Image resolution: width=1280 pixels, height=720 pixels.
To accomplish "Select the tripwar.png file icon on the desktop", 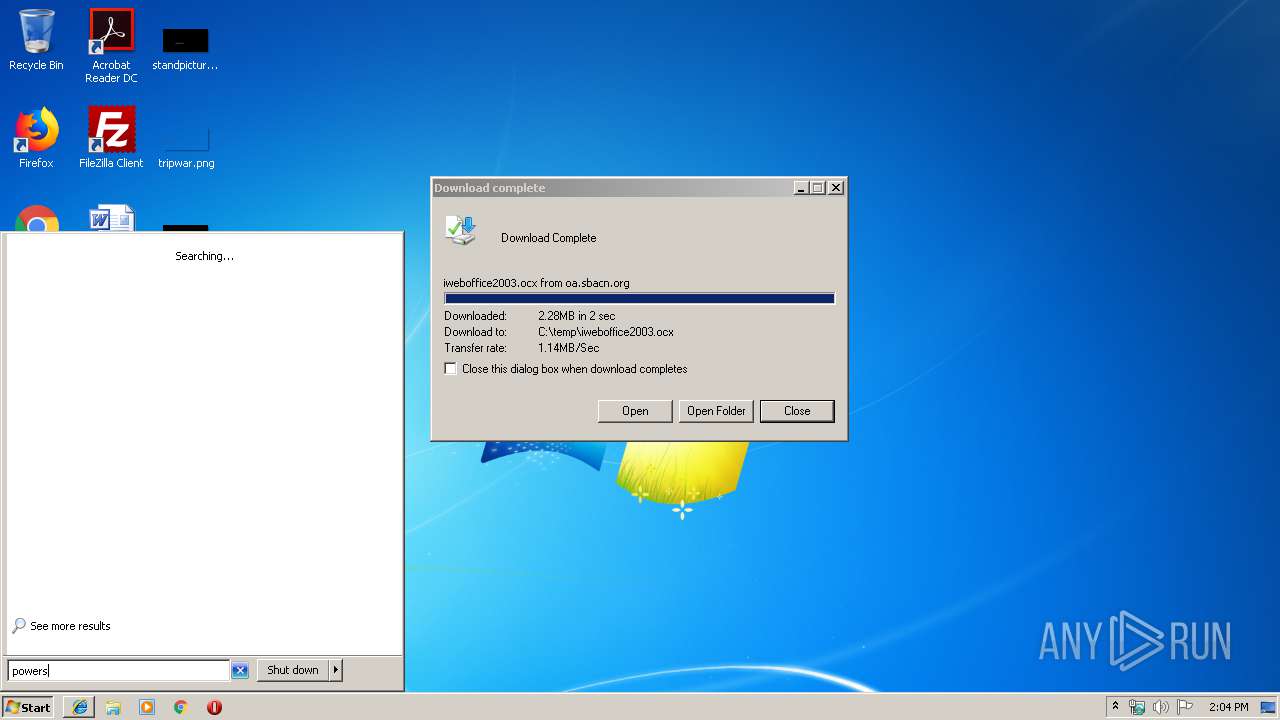I will tap(186, 146).
